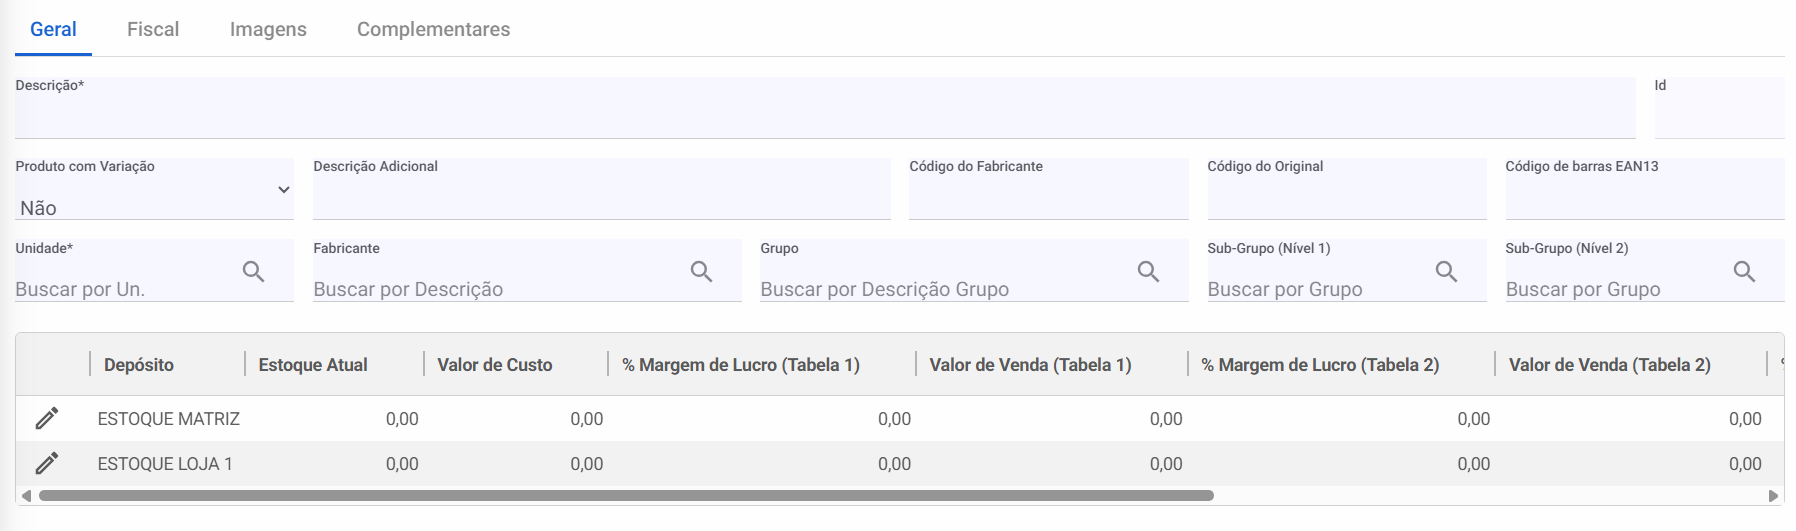Click Sub-Grupo (Nível 2) search icon
Viewport: 1796px width, 531px height.
[1745, 272]
